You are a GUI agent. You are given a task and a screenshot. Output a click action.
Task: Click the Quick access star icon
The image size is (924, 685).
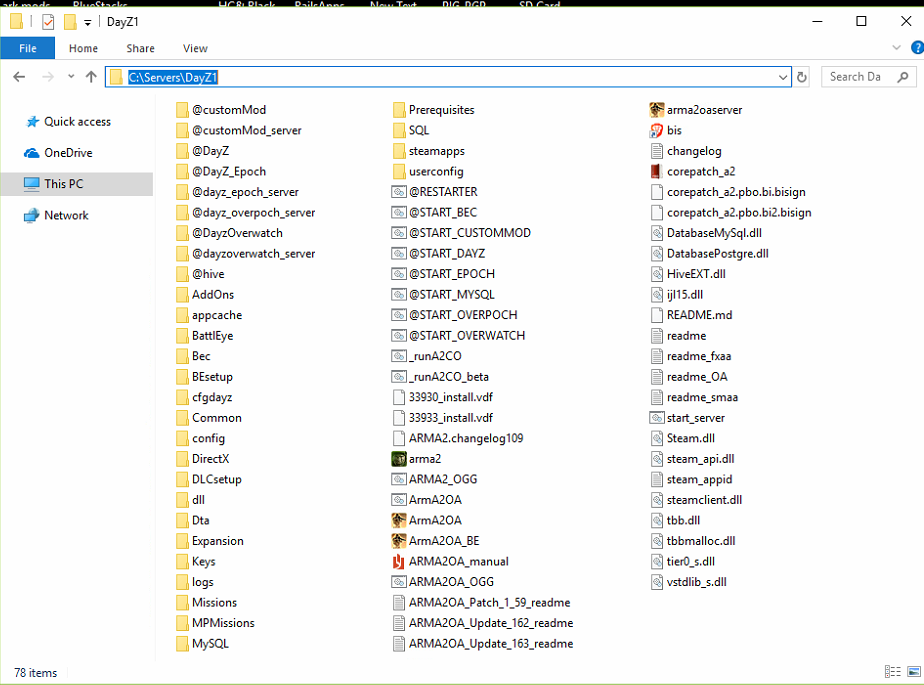(x=32, y=121)
